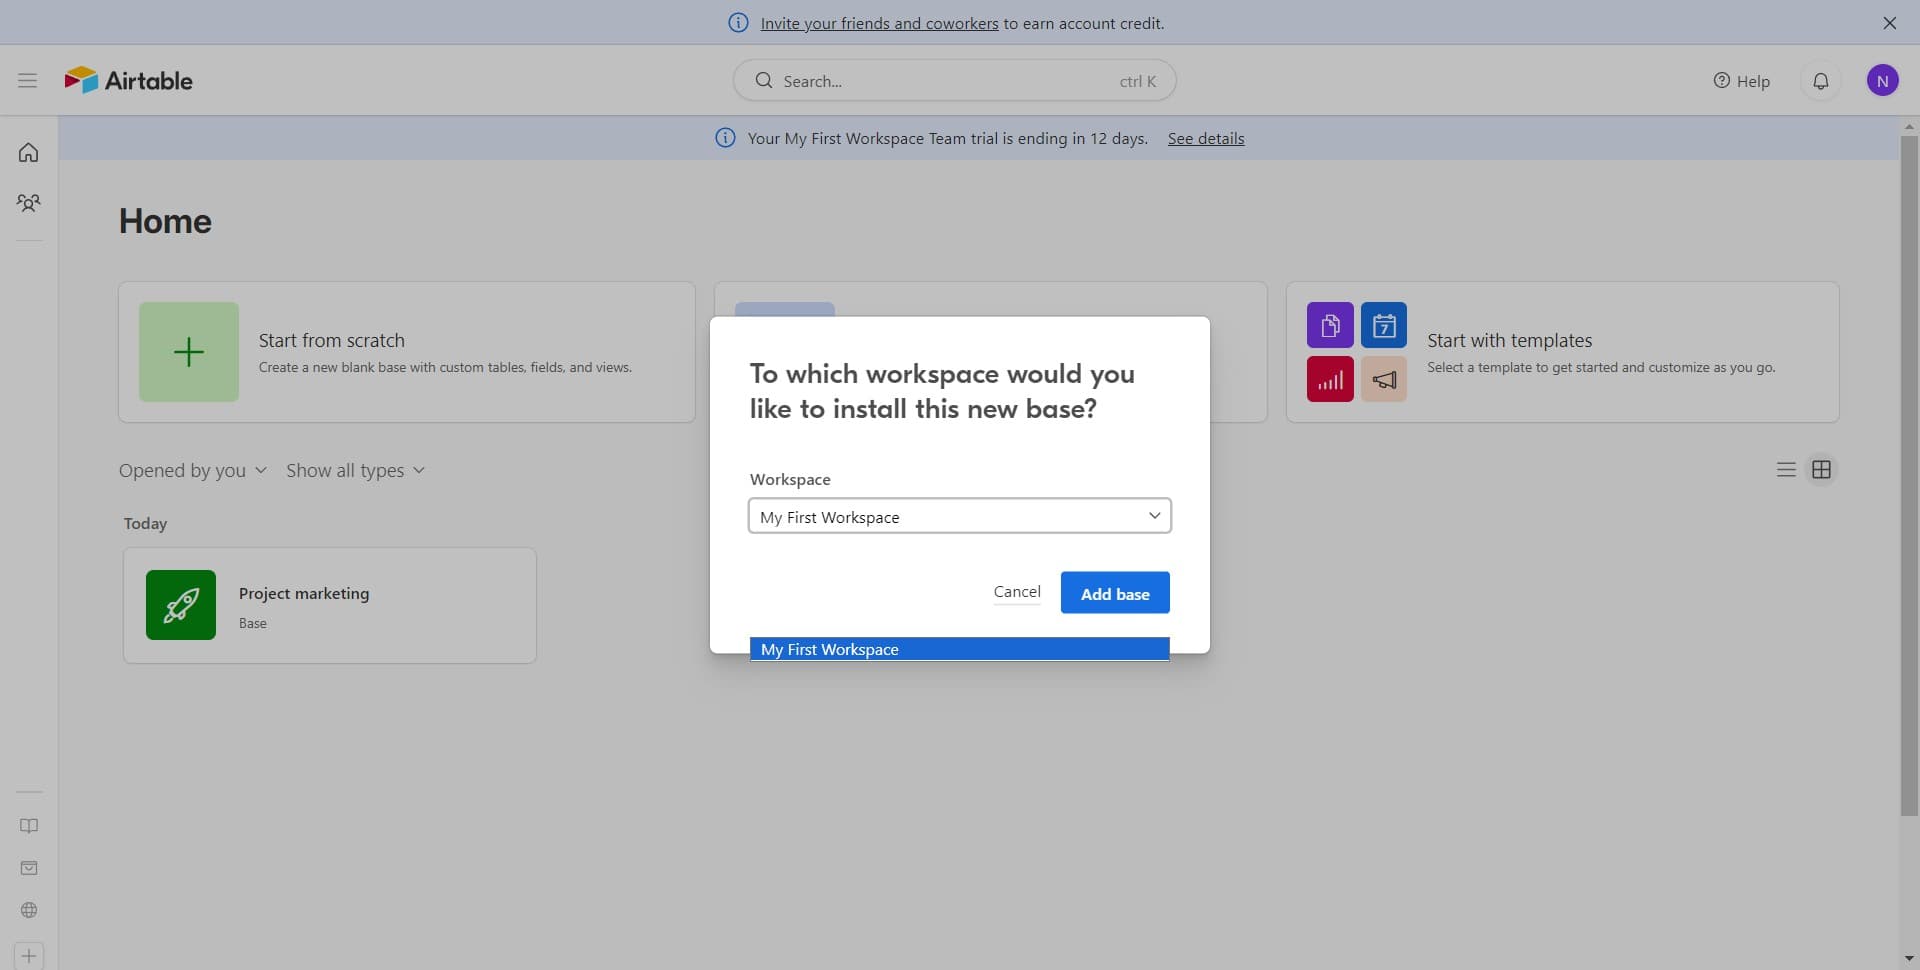Open the shared workspaces people icon
Image resolution: width=1920 pixels, height=970 pixels.
[29, 203]
